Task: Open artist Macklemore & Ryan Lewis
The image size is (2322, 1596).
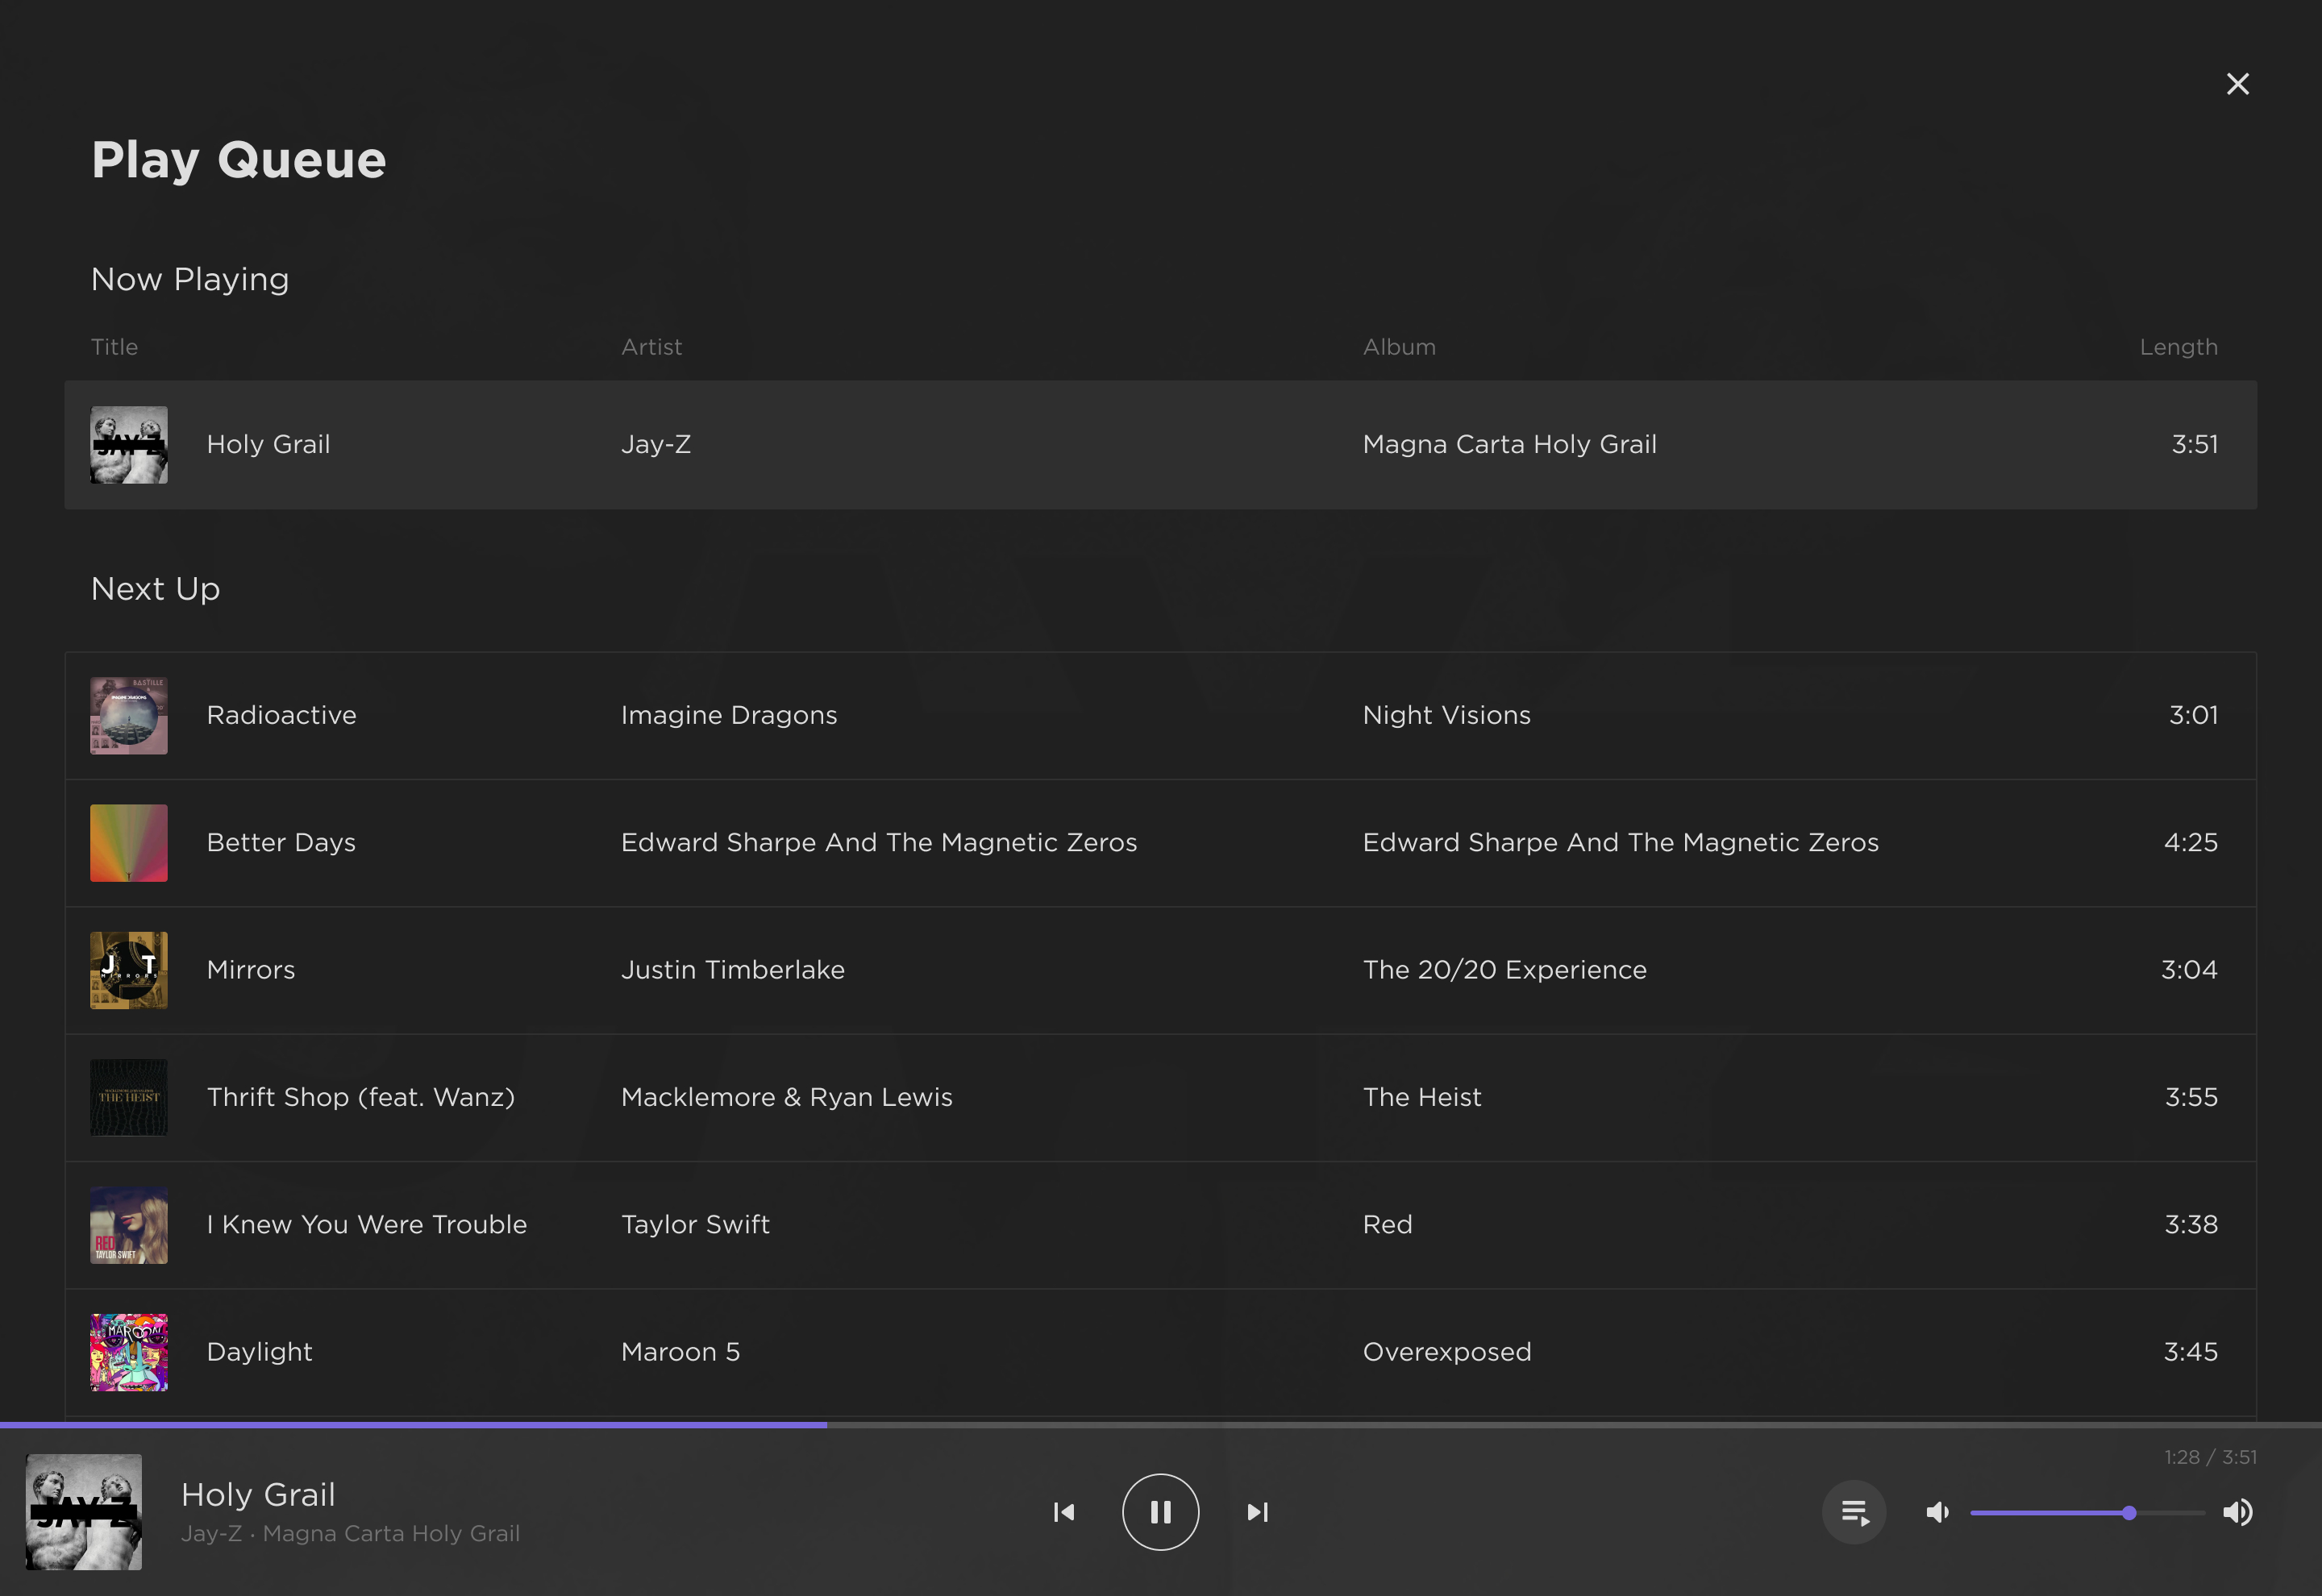Action: 787,1098
